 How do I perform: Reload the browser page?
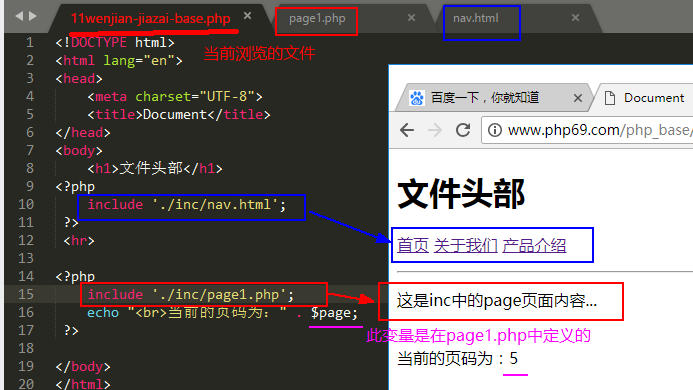[463, 130]
